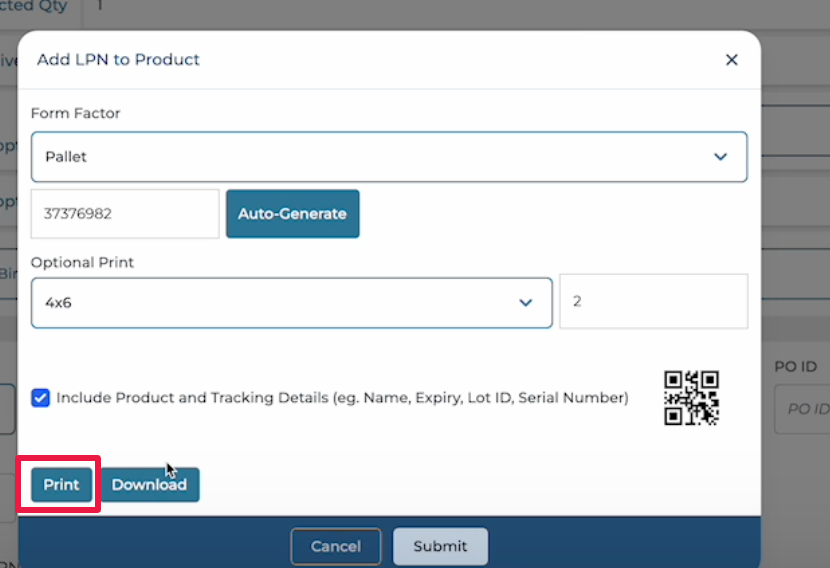Uncheck Include Product and Tracking Details checkbox
Image resolution: width=830 pixels, height=568 pixels.
click(x=40, y=398)
